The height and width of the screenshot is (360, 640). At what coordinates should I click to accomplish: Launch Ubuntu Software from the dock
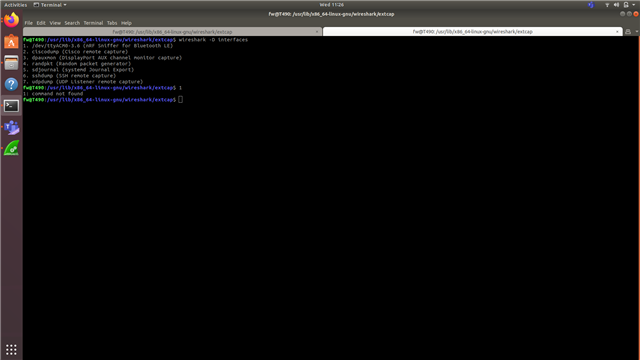click(x=11, y=42)
